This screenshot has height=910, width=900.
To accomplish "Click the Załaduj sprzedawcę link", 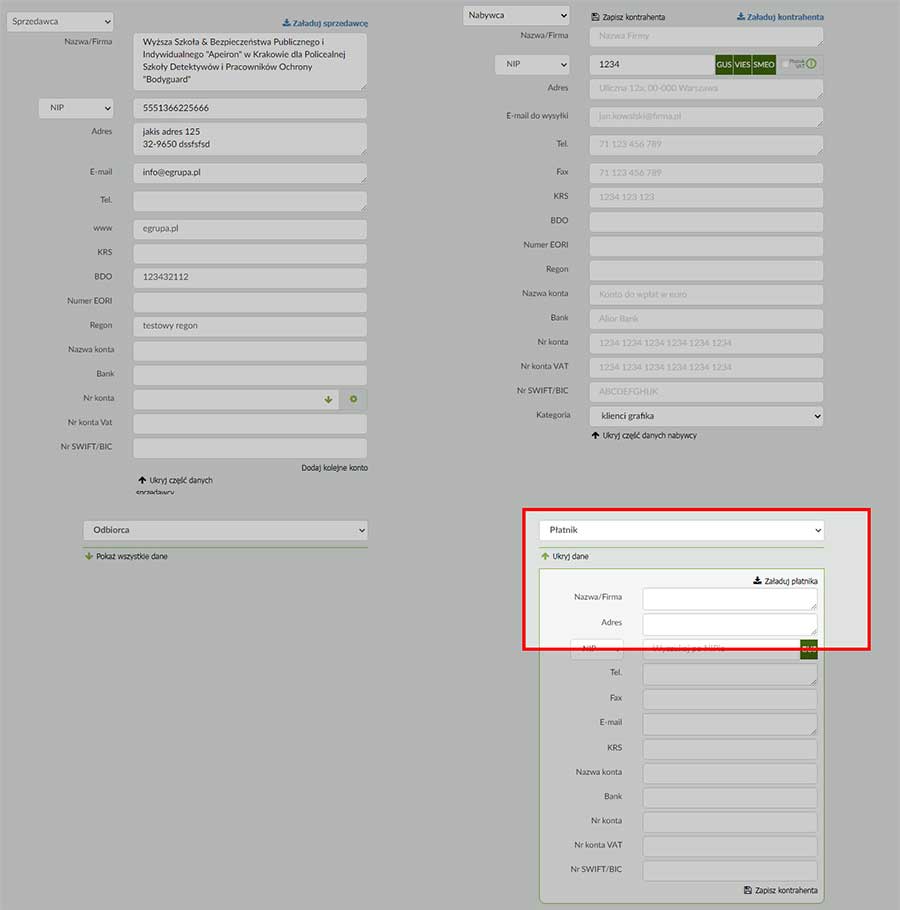I will pyautogui.click(x=325, y=22).
